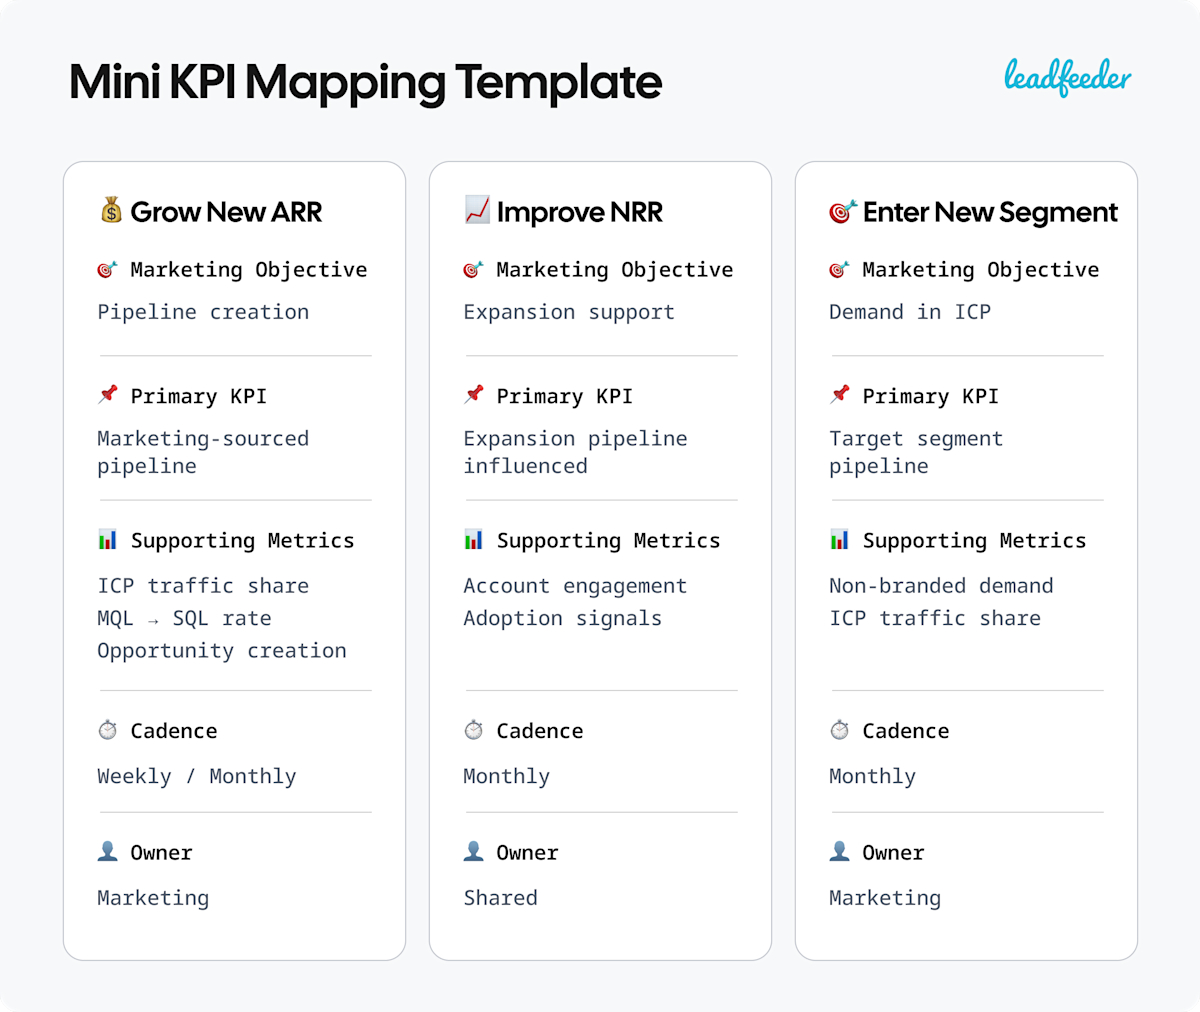Click the target icon beside Enter New Segment
1200x1012 pixels.
pos(843,211)
